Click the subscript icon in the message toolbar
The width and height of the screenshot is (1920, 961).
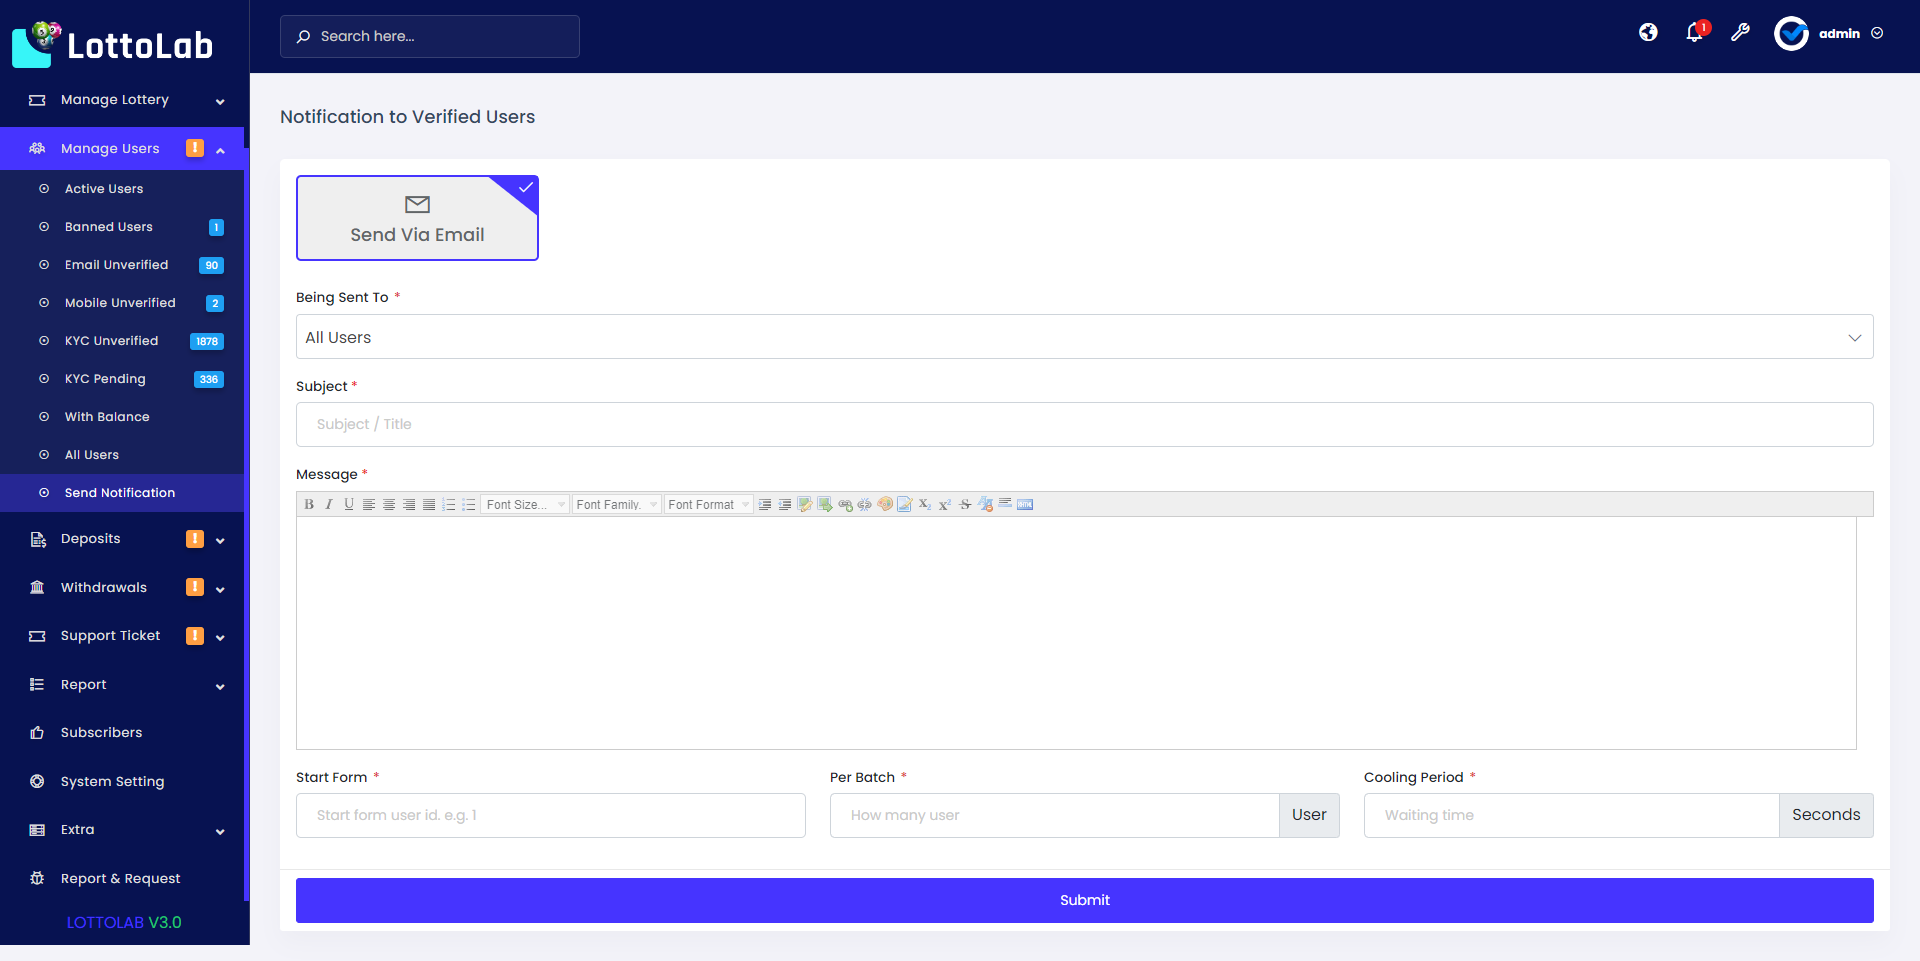pos(925,504)
